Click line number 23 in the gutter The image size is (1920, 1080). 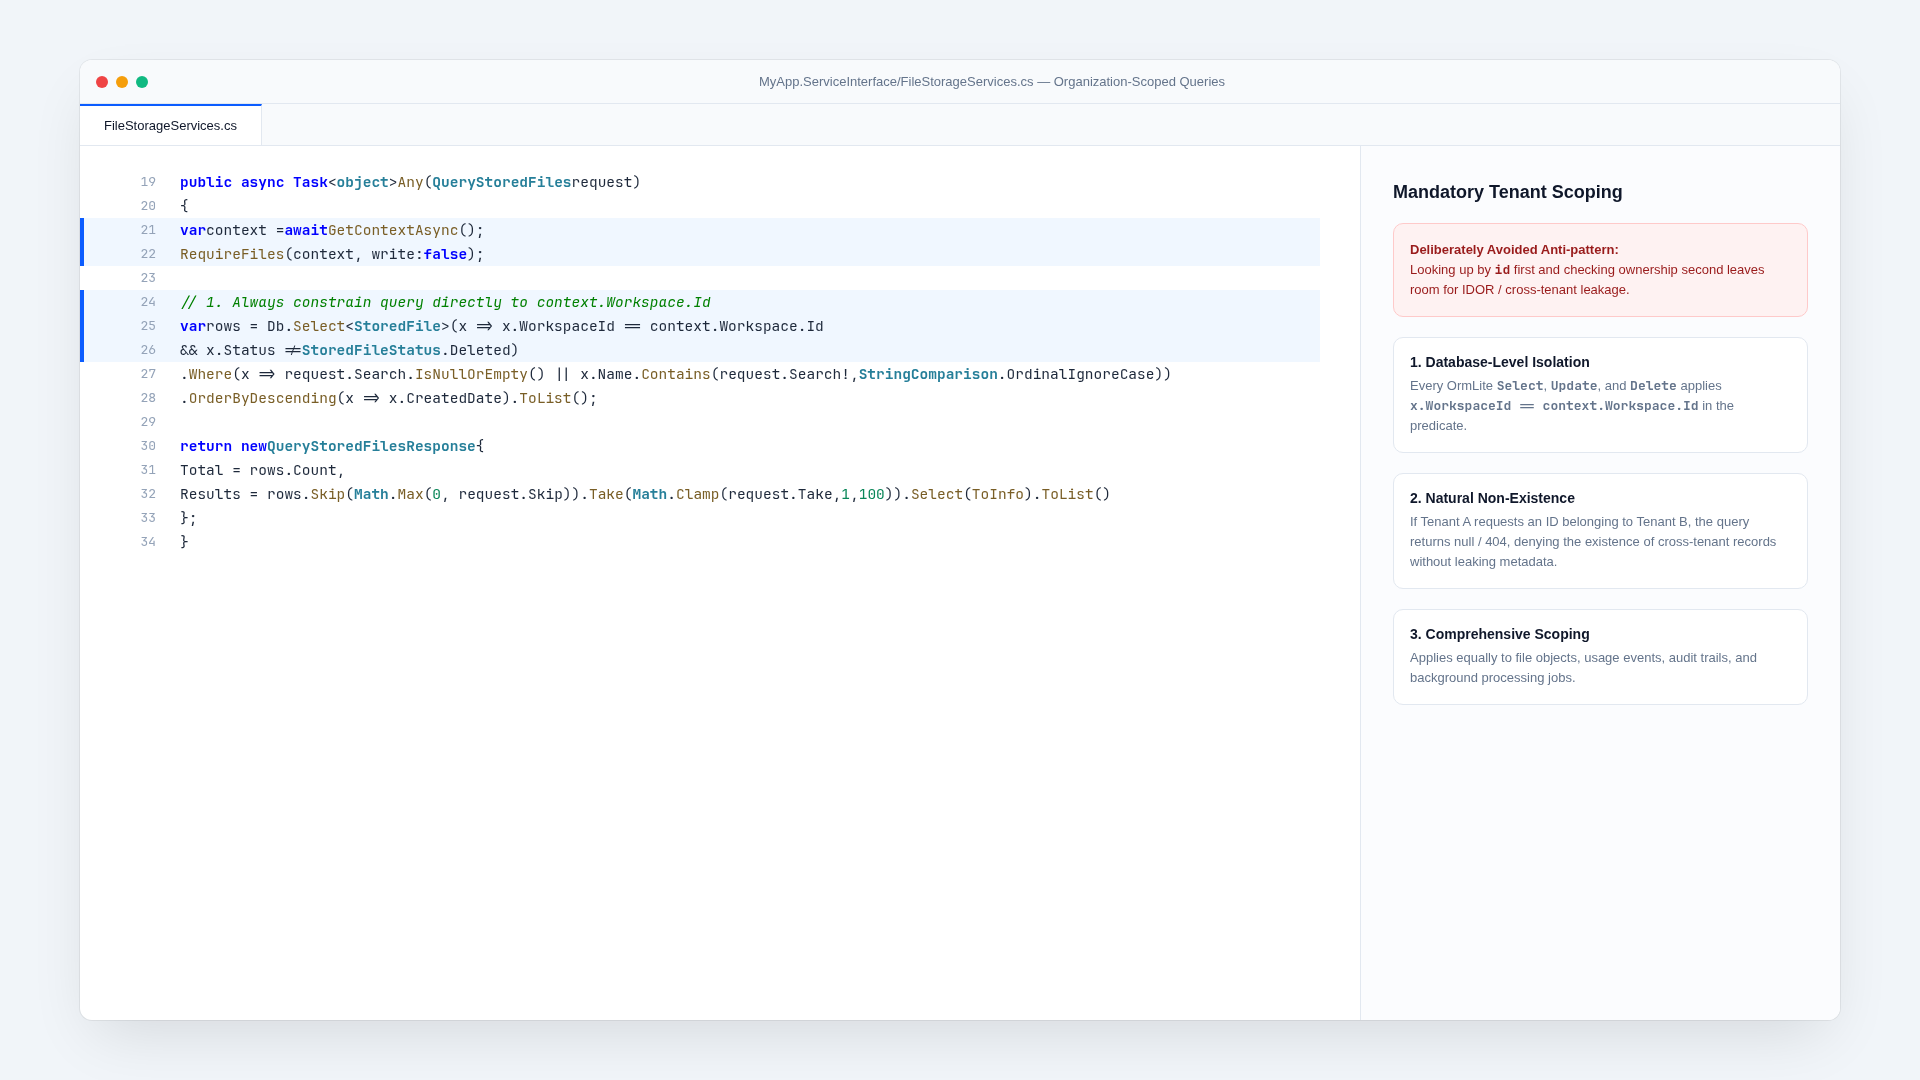coord(148,278)
